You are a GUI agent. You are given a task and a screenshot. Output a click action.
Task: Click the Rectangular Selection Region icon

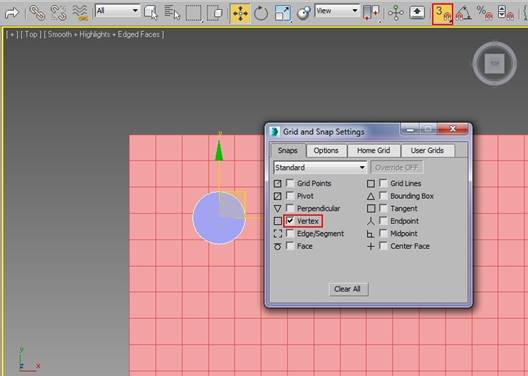194,13
